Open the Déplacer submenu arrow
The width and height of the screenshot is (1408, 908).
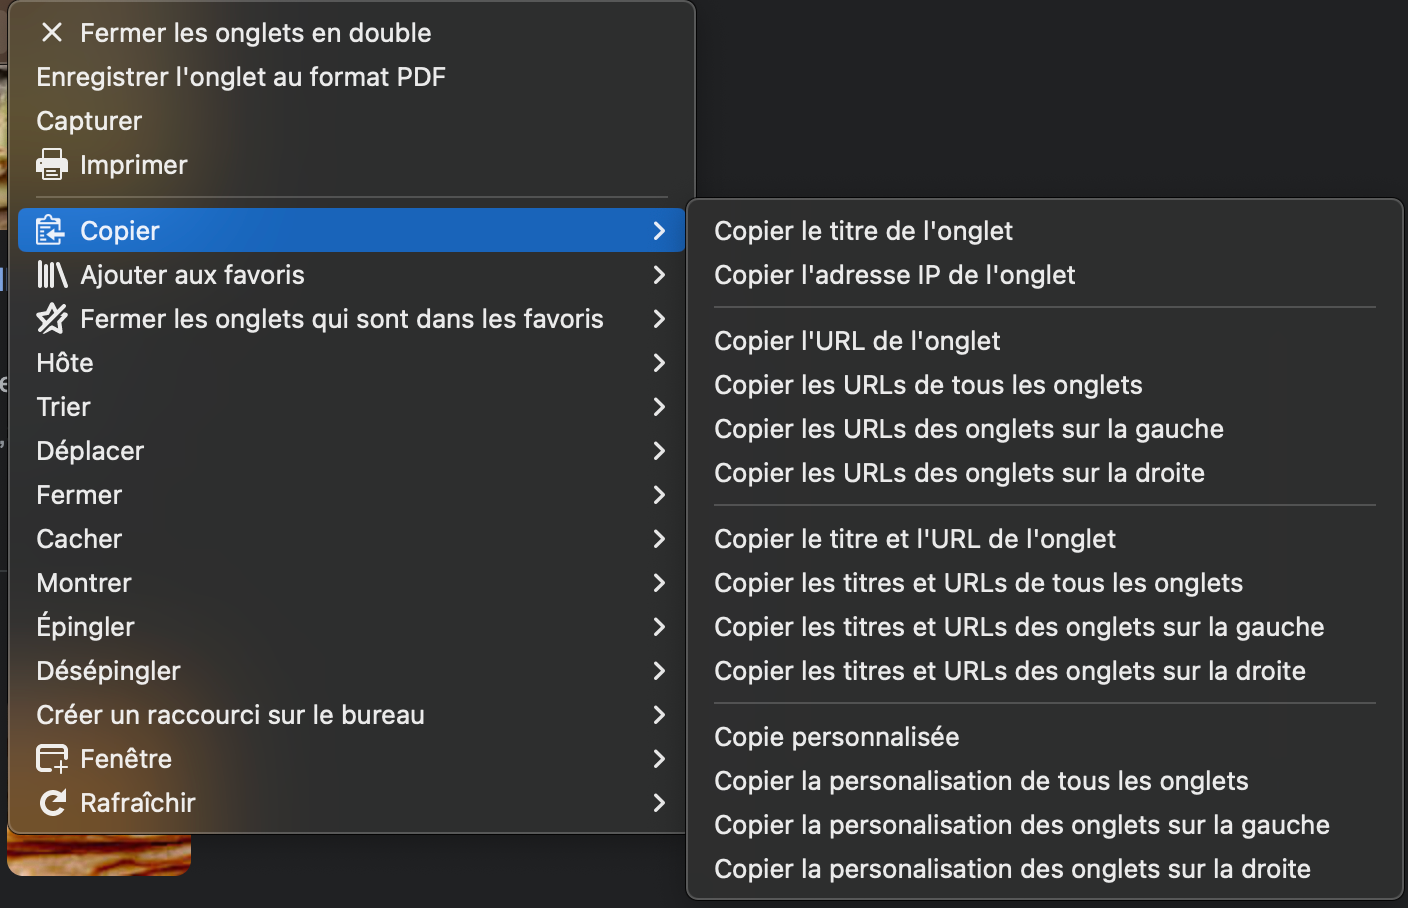coord(659,451)
